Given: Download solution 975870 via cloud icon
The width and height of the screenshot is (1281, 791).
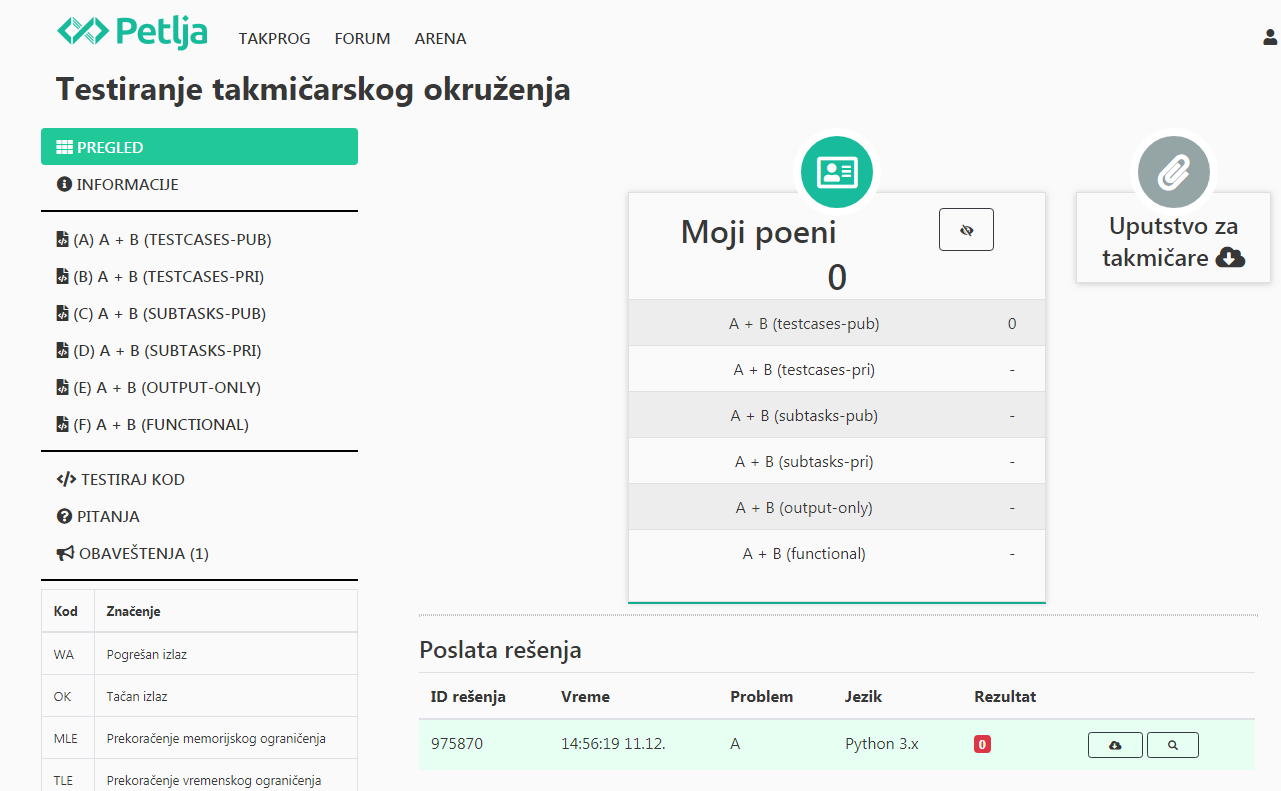Looking at the screenshot, I should pos(1115,745).
